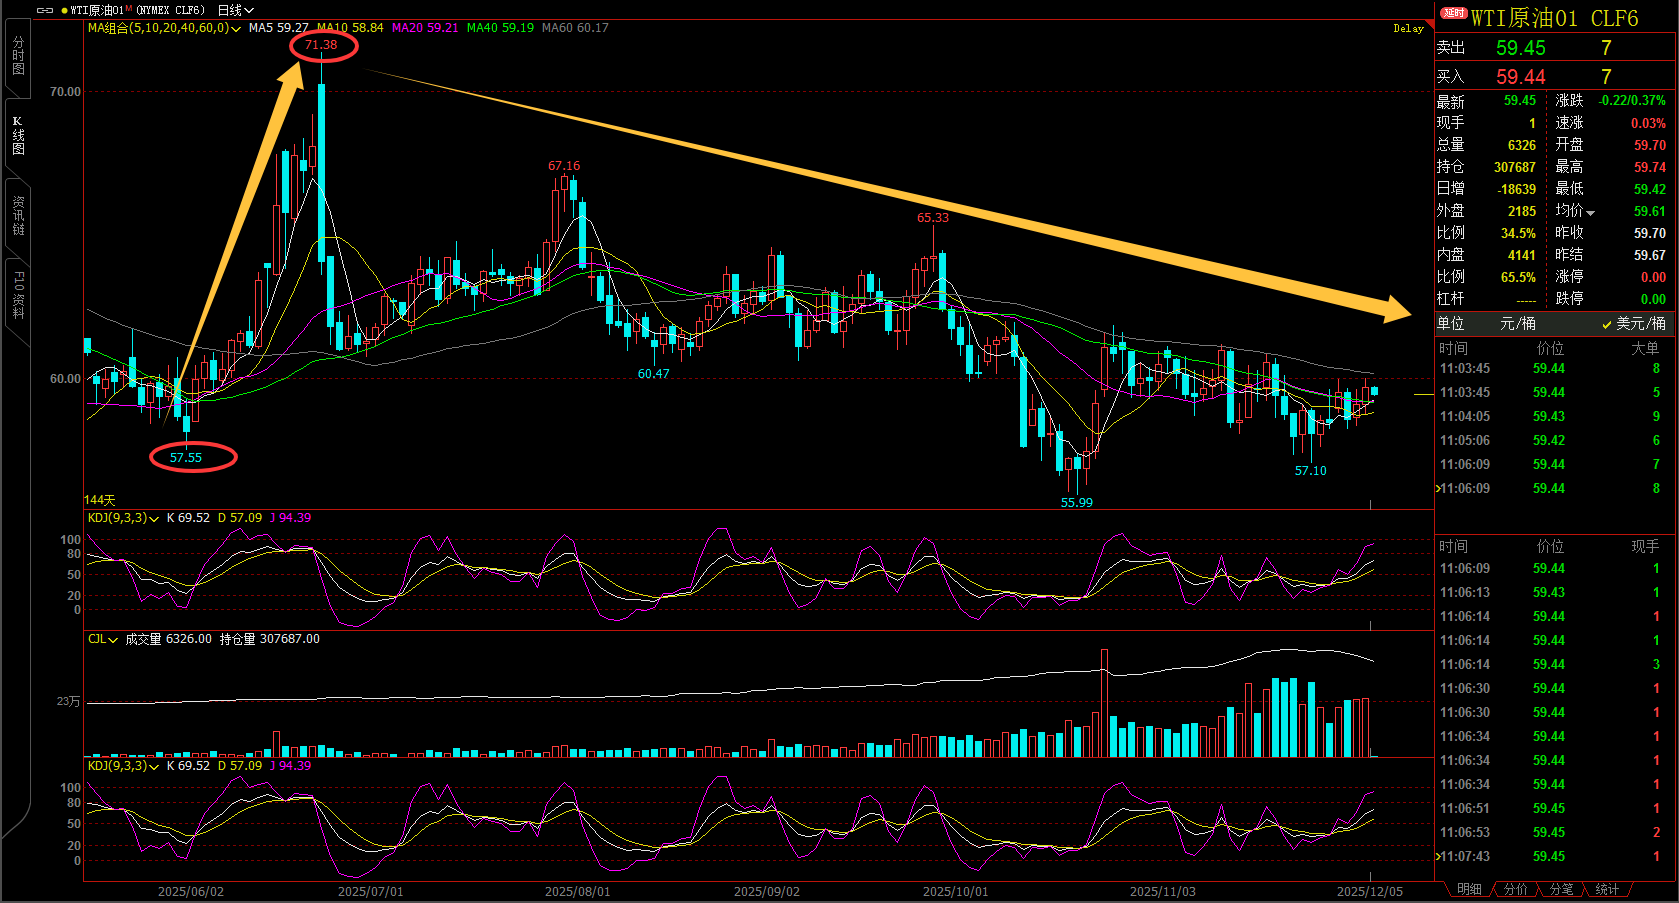Viewport: 1679px width, 903px height.
Task: Expand the 均价 dropdown arrow in quote panel
Action: tap(1591, 212)
